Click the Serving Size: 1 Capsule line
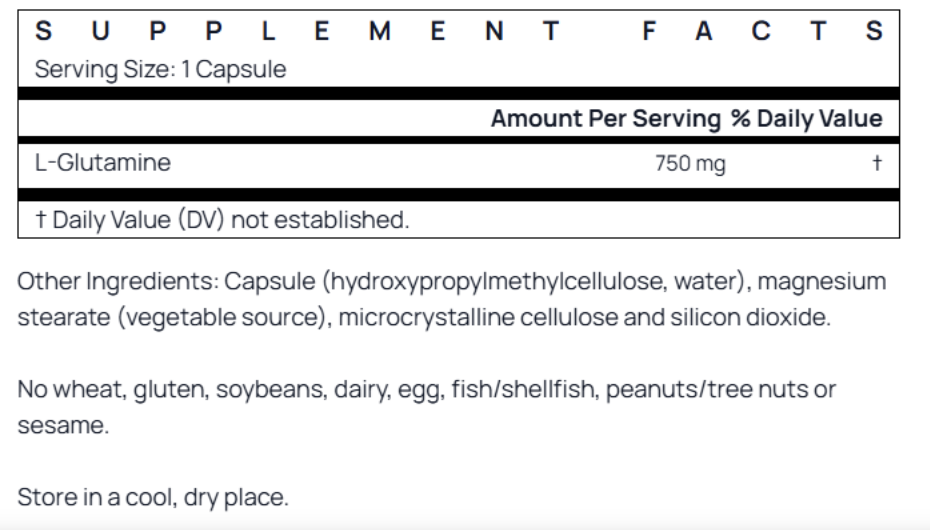Viewport: 930px width, 530px height. (160, 70)
